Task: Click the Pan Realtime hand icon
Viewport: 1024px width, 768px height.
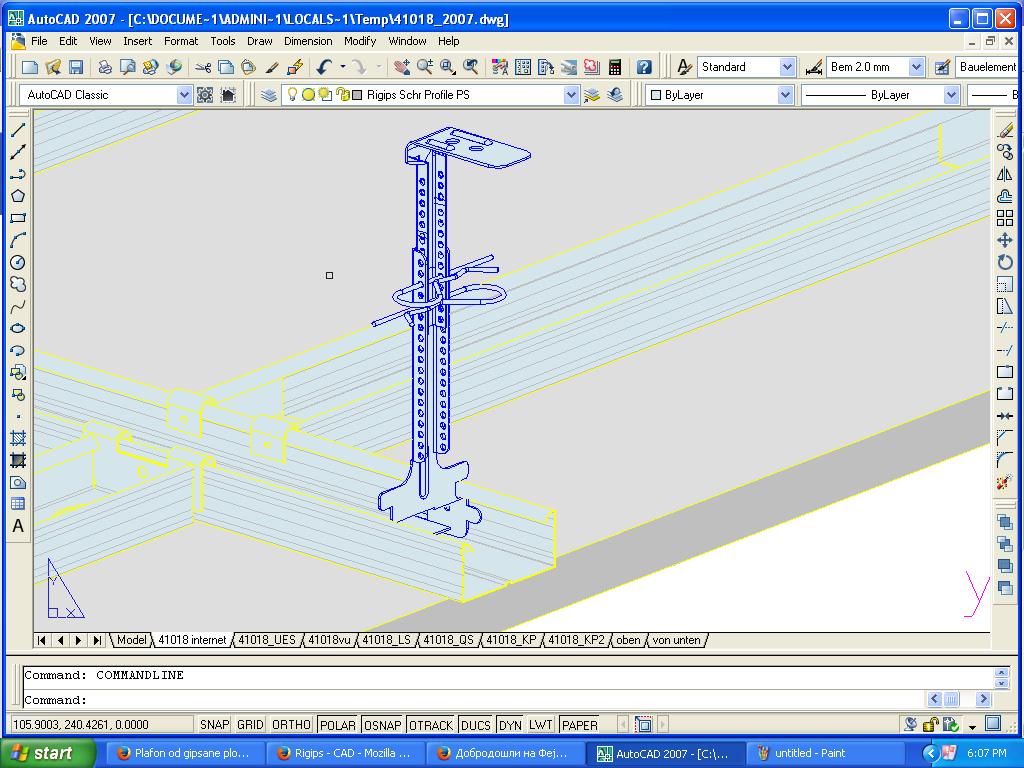Action: coord(402,67)
